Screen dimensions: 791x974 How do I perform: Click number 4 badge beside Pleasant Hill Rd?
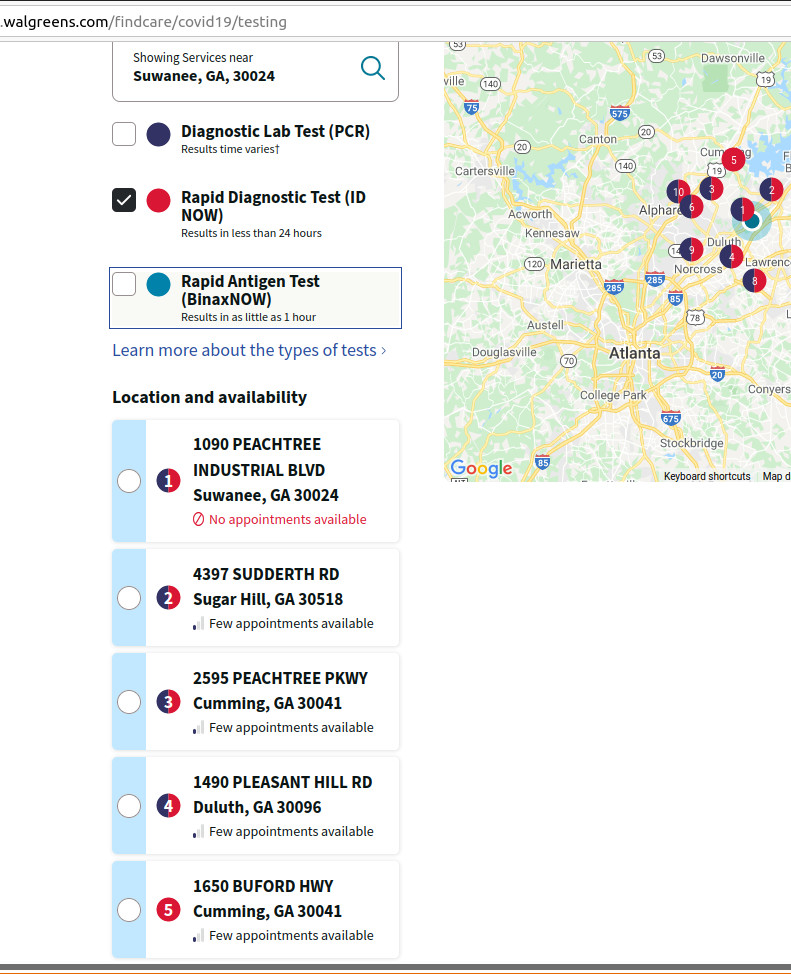(x=168, y=806)
